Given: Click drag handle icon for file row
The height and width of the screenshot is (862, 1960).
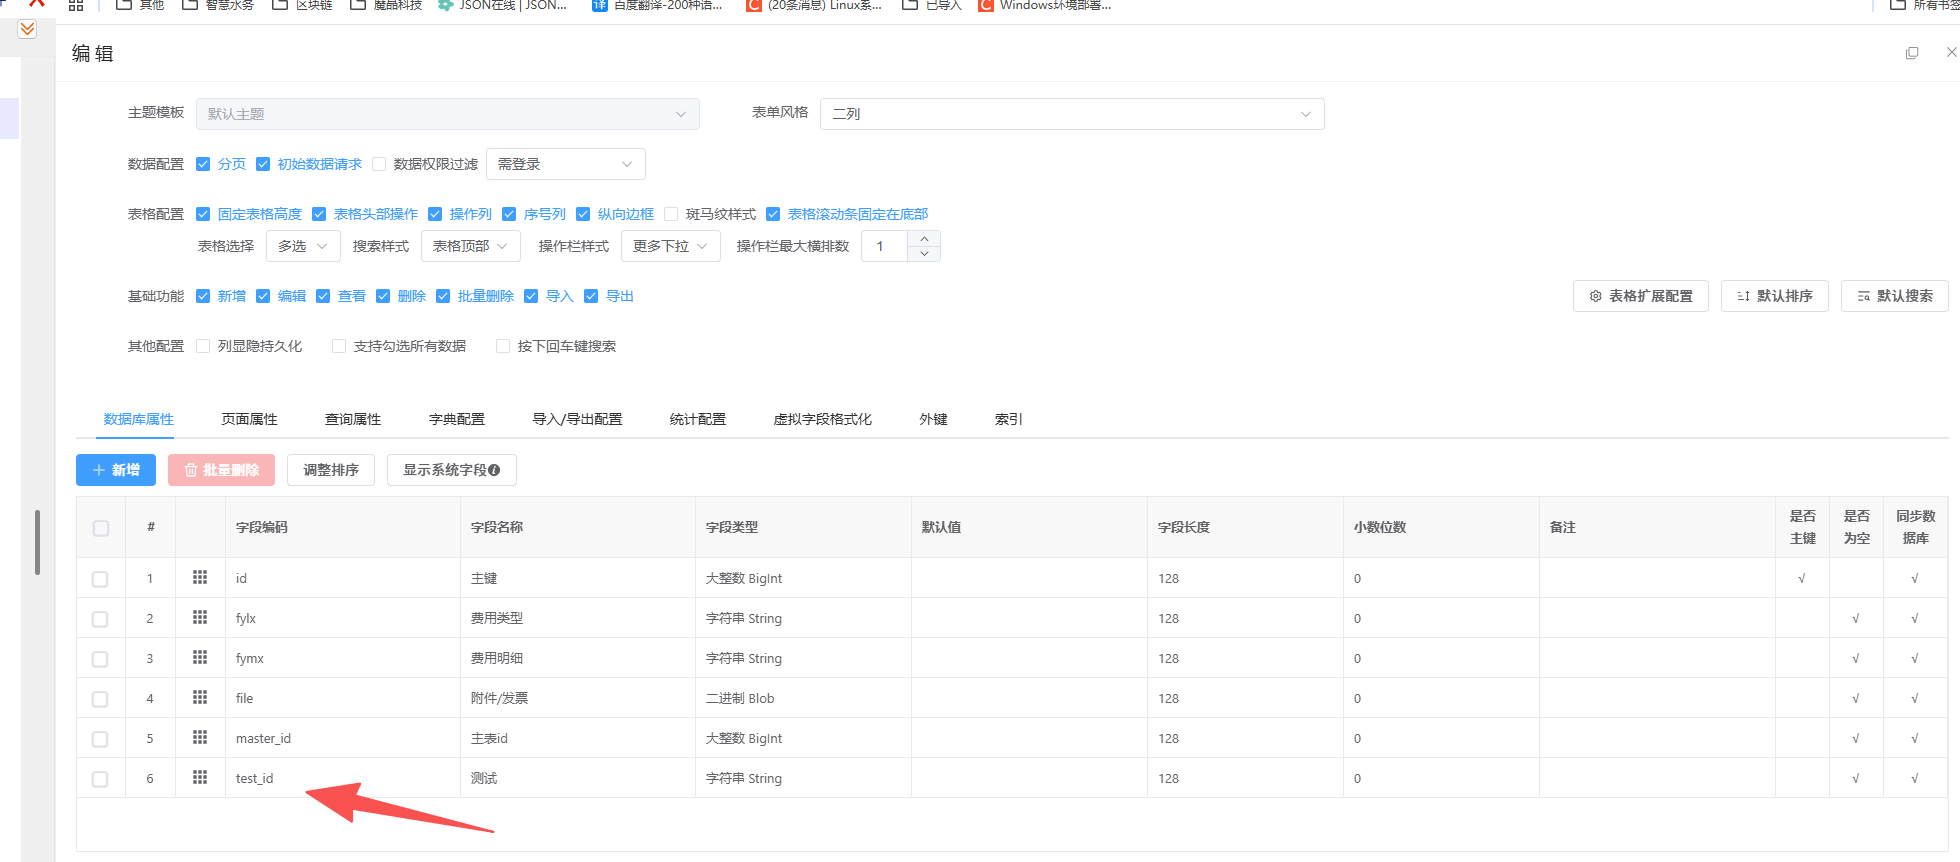Looking at the screenshot, I should click(200, 697).
